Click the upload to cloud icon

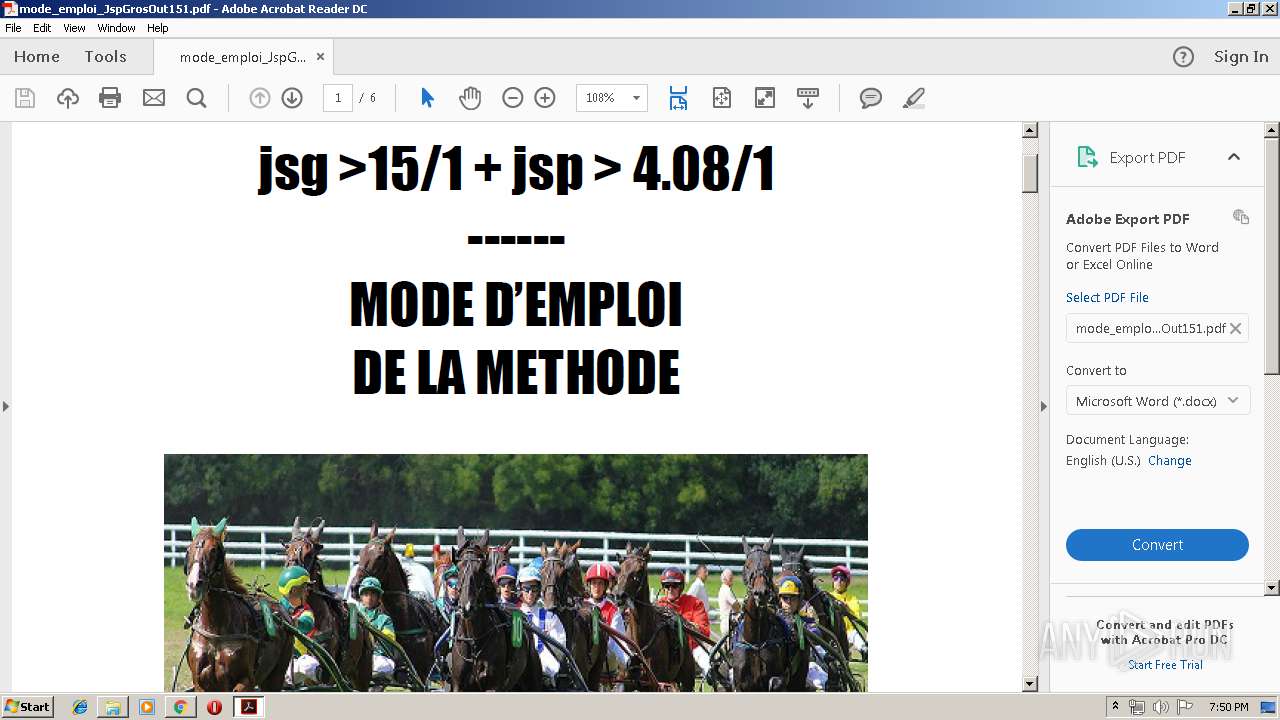point(67,98)
